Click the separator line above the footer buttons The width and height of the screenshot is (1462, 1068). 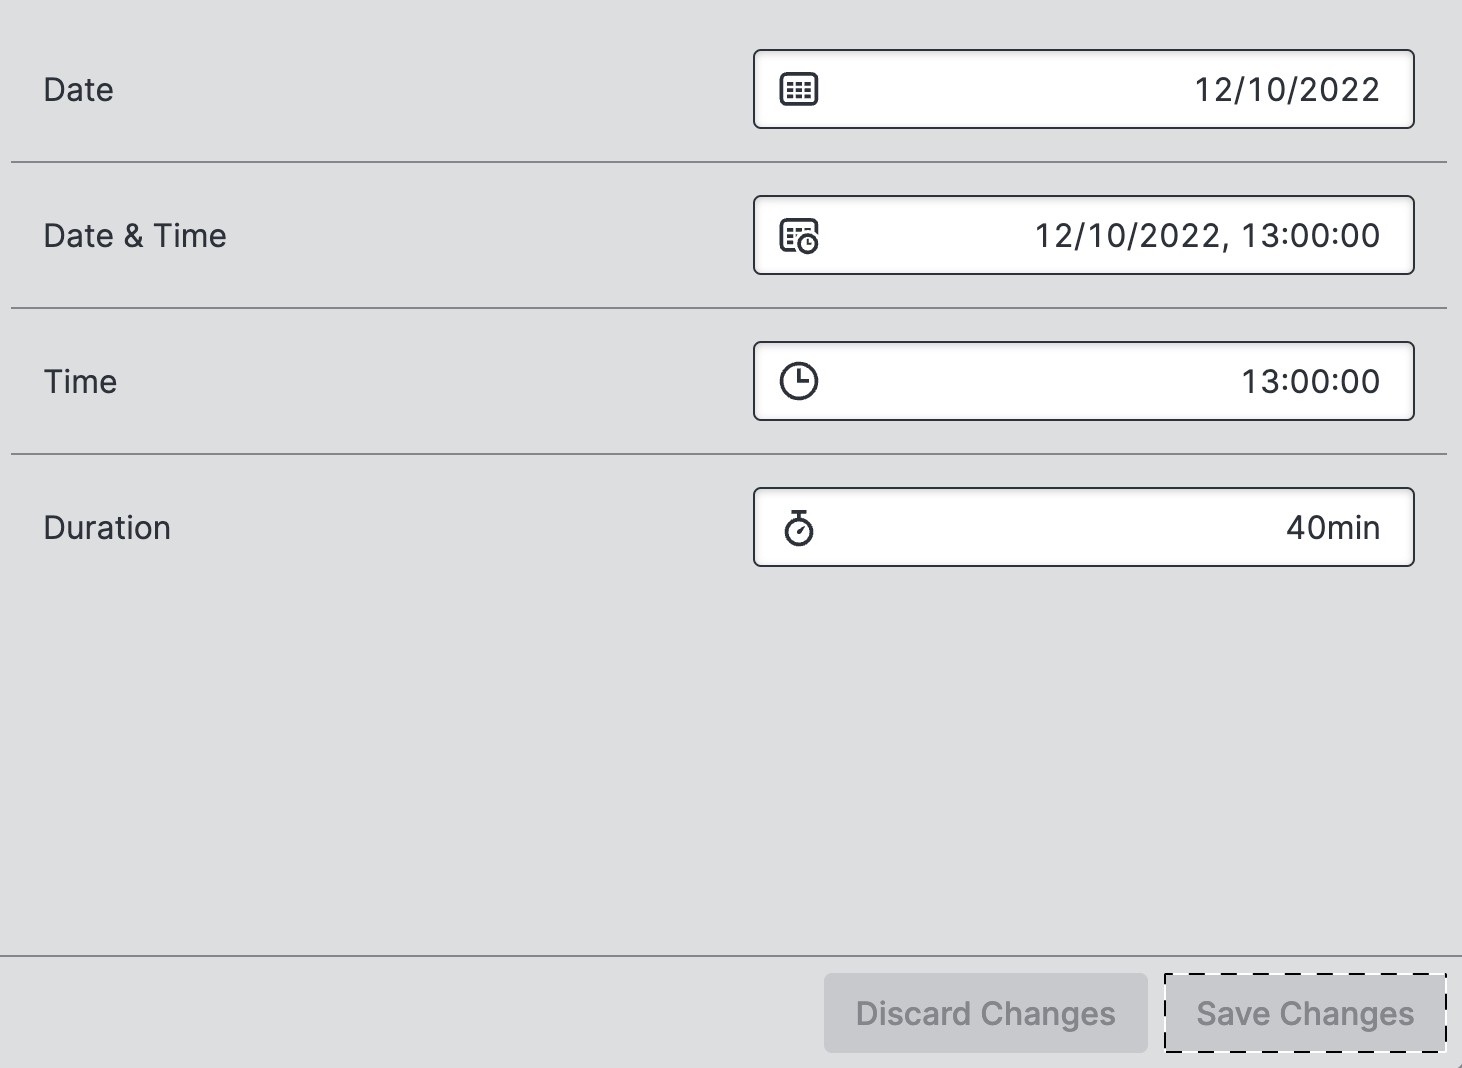pyautogui.click(x=730, y=956)
